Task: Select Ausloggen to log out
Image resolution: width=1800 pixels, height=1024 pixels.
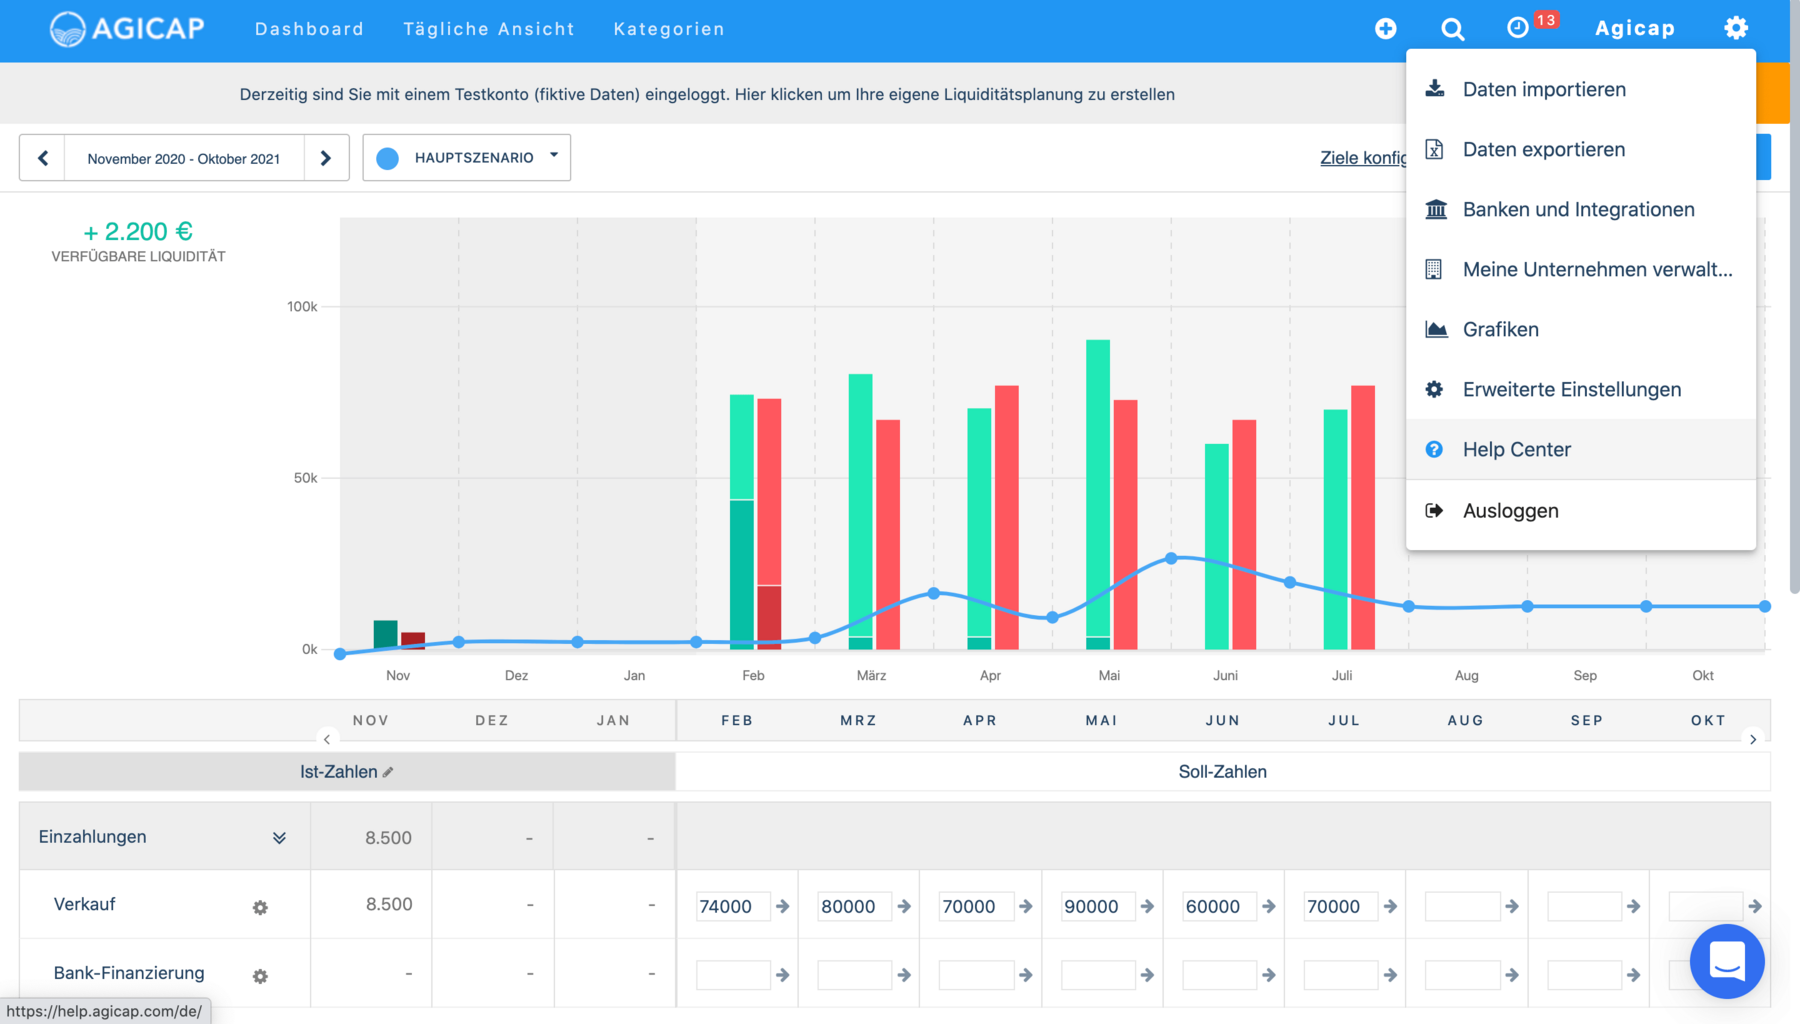Action: [1510, 510]
